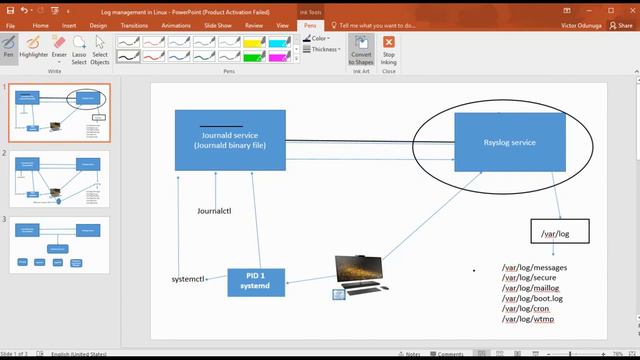This screenshot has width=640, height=360.
Task: Open the Undo history dropdown arrow
Action: pyautogui.click(x=31, y=11)
